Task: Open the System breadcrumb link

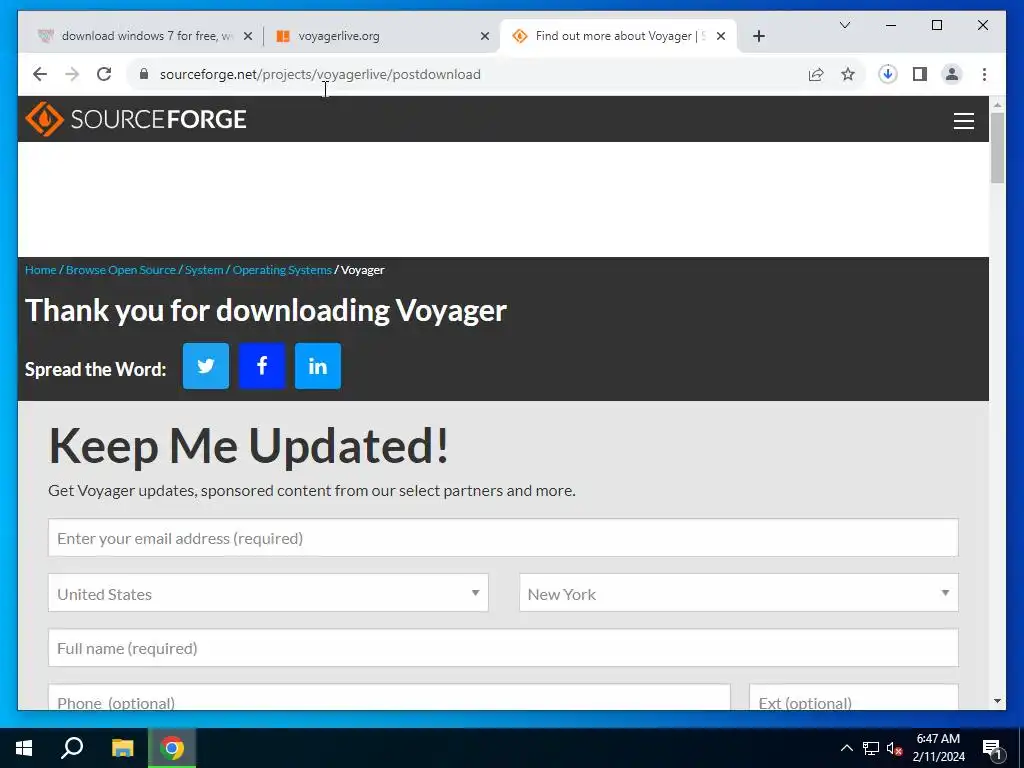Action: 204,270
